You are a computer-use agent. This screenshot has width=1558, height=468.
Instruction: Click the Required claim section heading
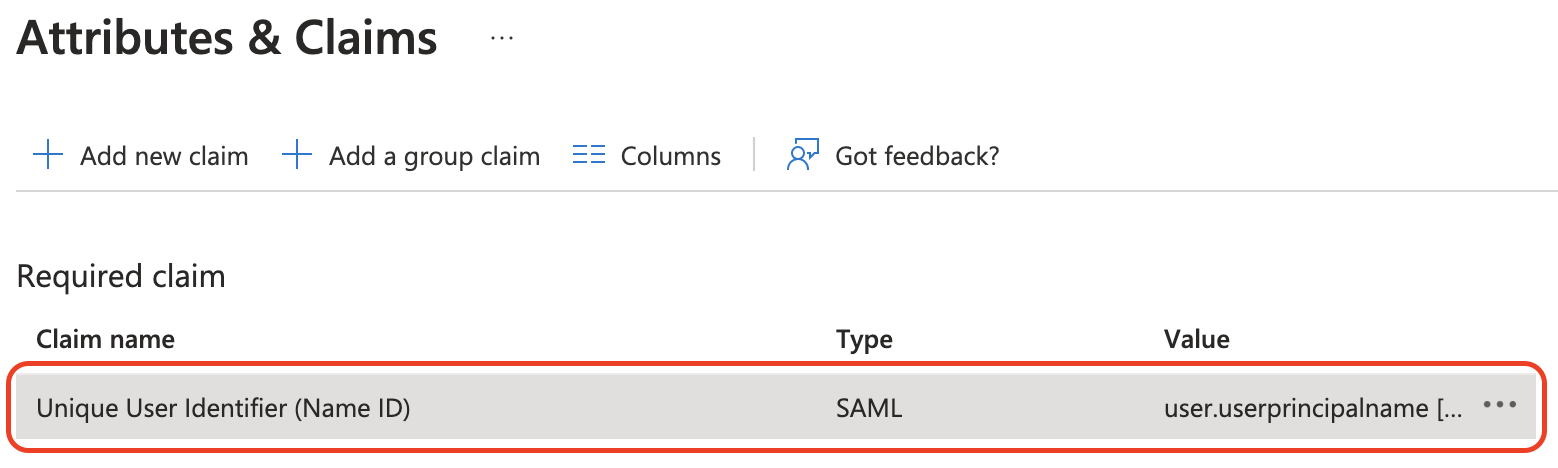(121, 276)
